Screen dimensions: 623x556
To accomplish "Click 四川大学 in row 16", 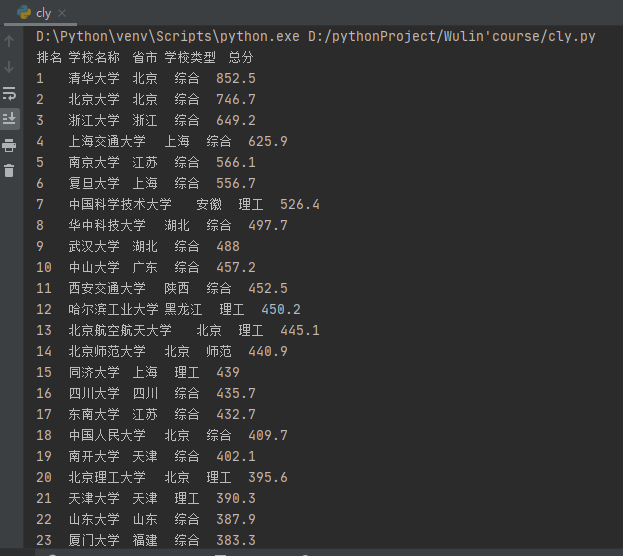I will 94,393.
